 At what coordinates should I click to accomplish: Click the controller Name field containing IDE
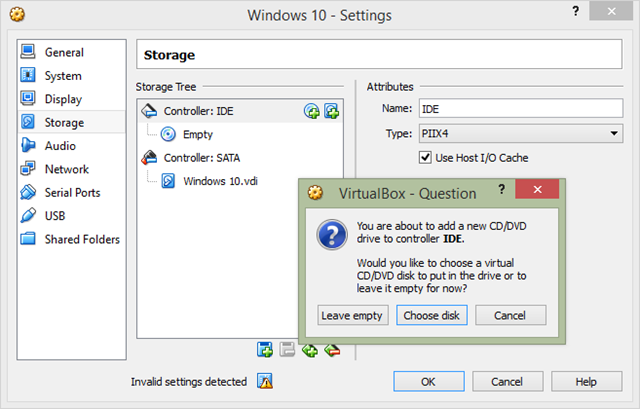pos(521,109)
